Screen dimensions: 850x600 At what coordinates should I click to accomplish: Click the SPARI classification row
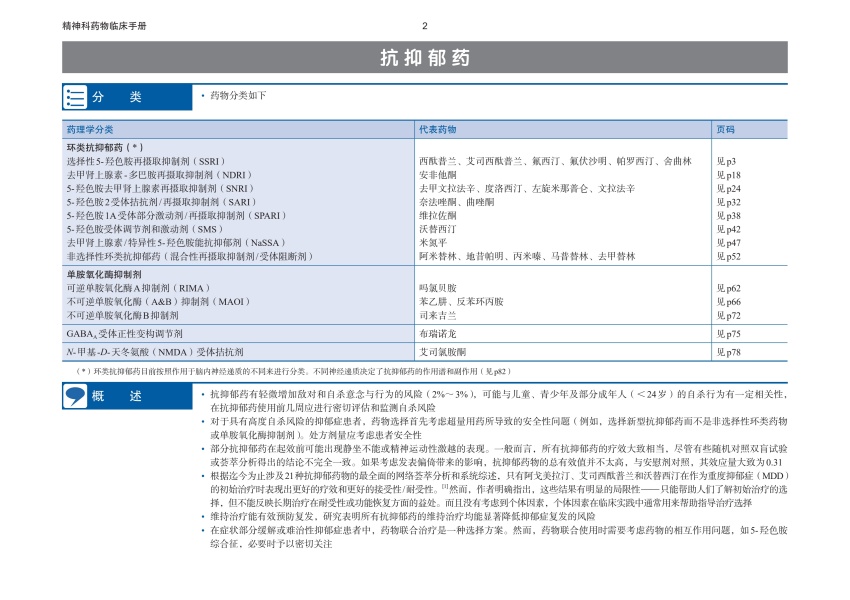click(x=176, y=215)
